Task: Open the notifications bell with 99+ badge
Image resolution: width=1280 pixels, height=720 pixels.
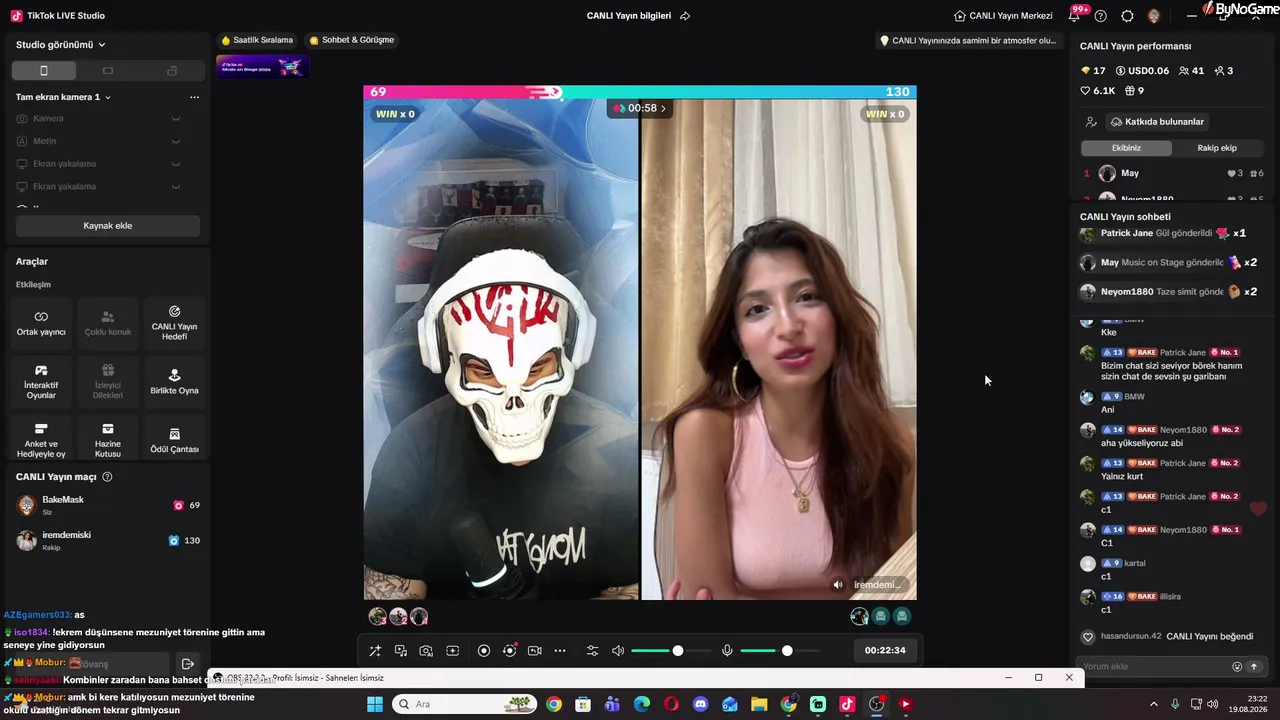Action: pos(1076,15)
